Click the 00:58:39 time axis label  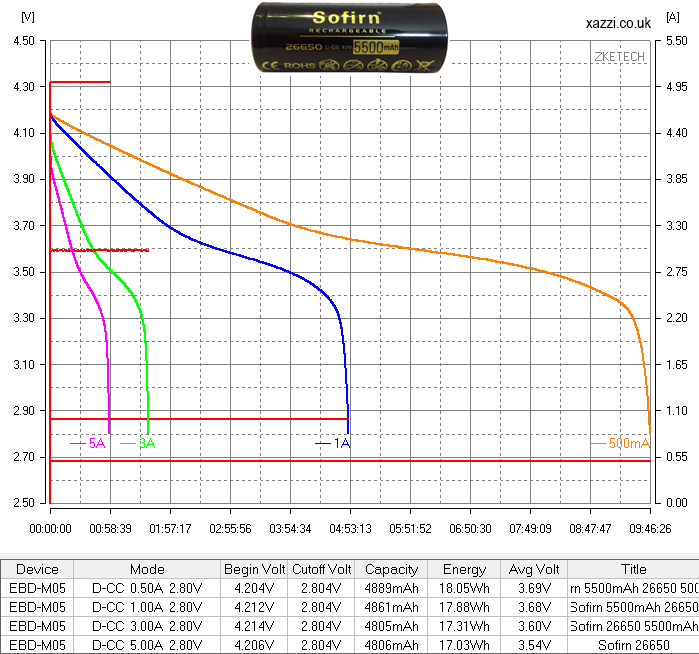(110, 529)
